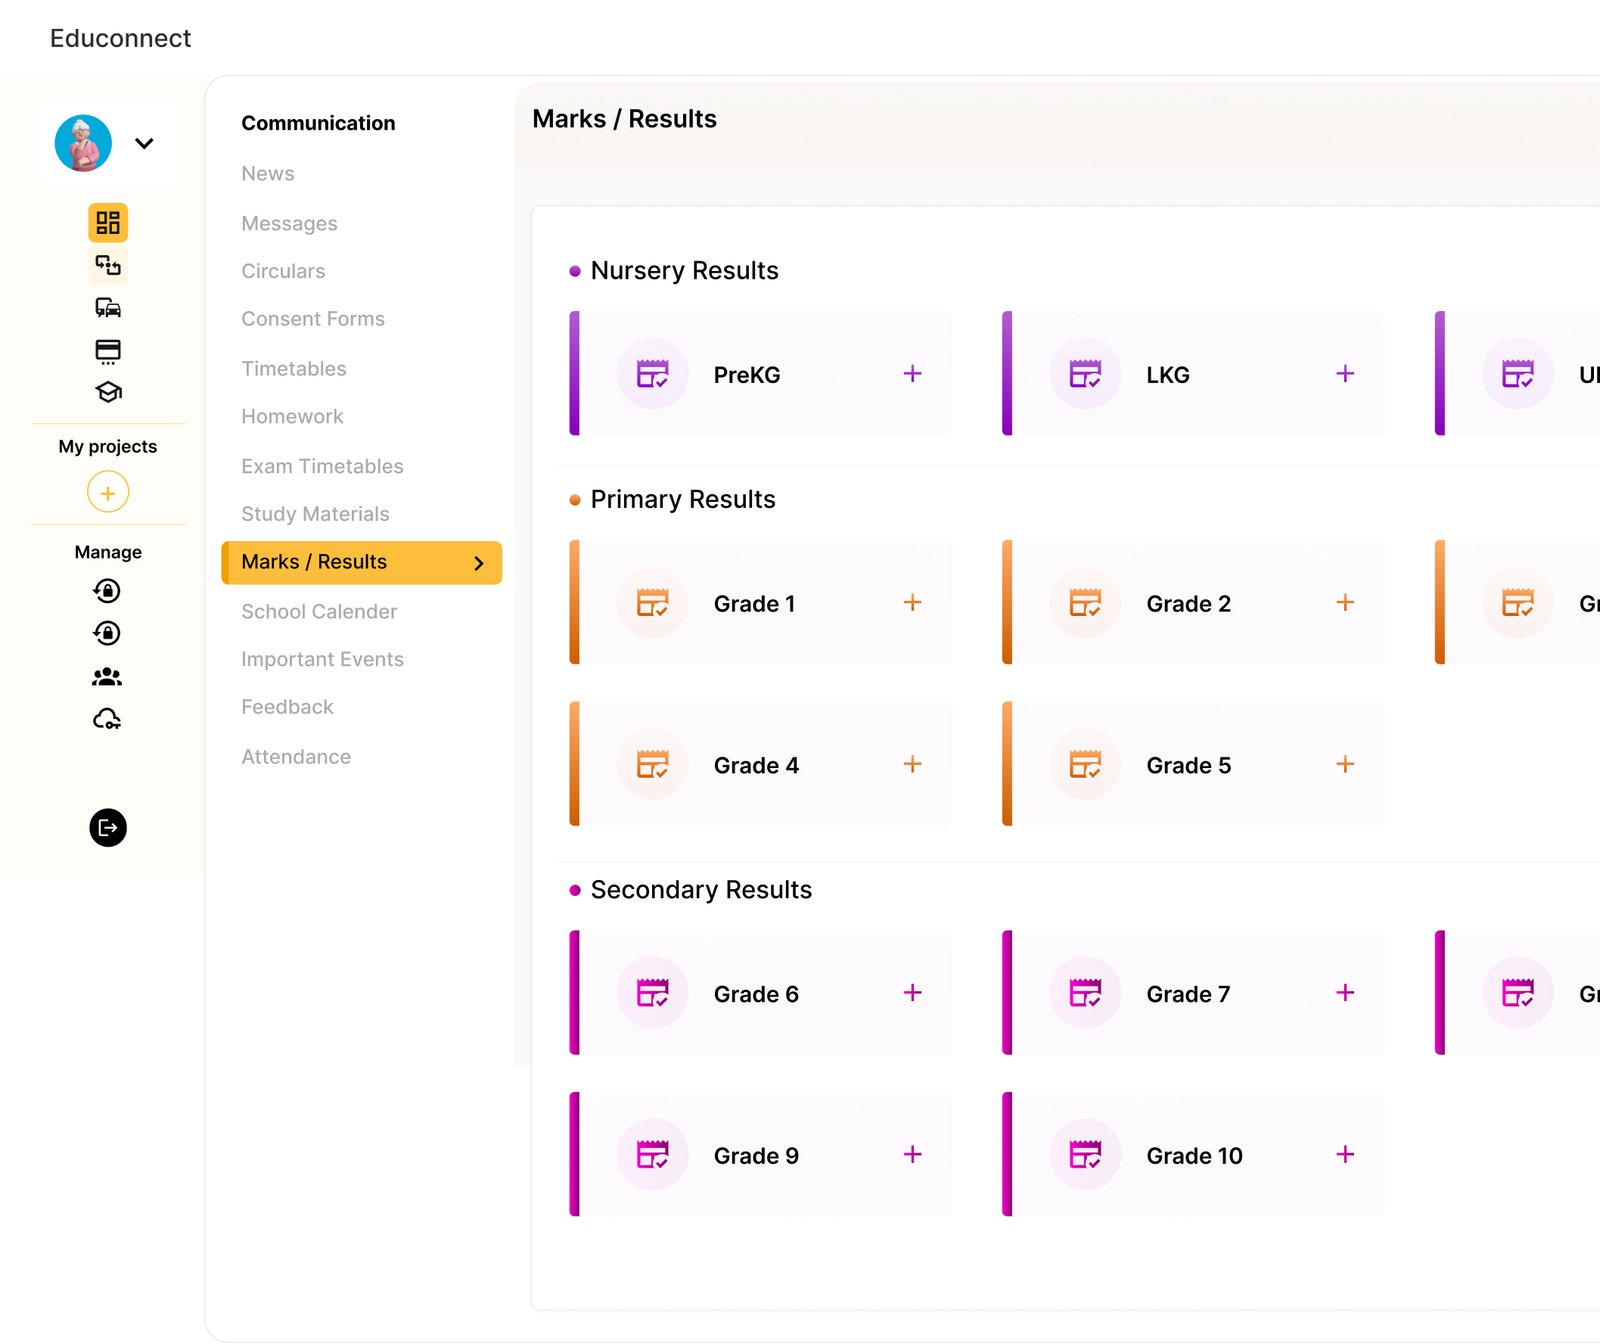1600x1344 pixels.
Task: Open the School Calender page
Action: click(318, 611)
